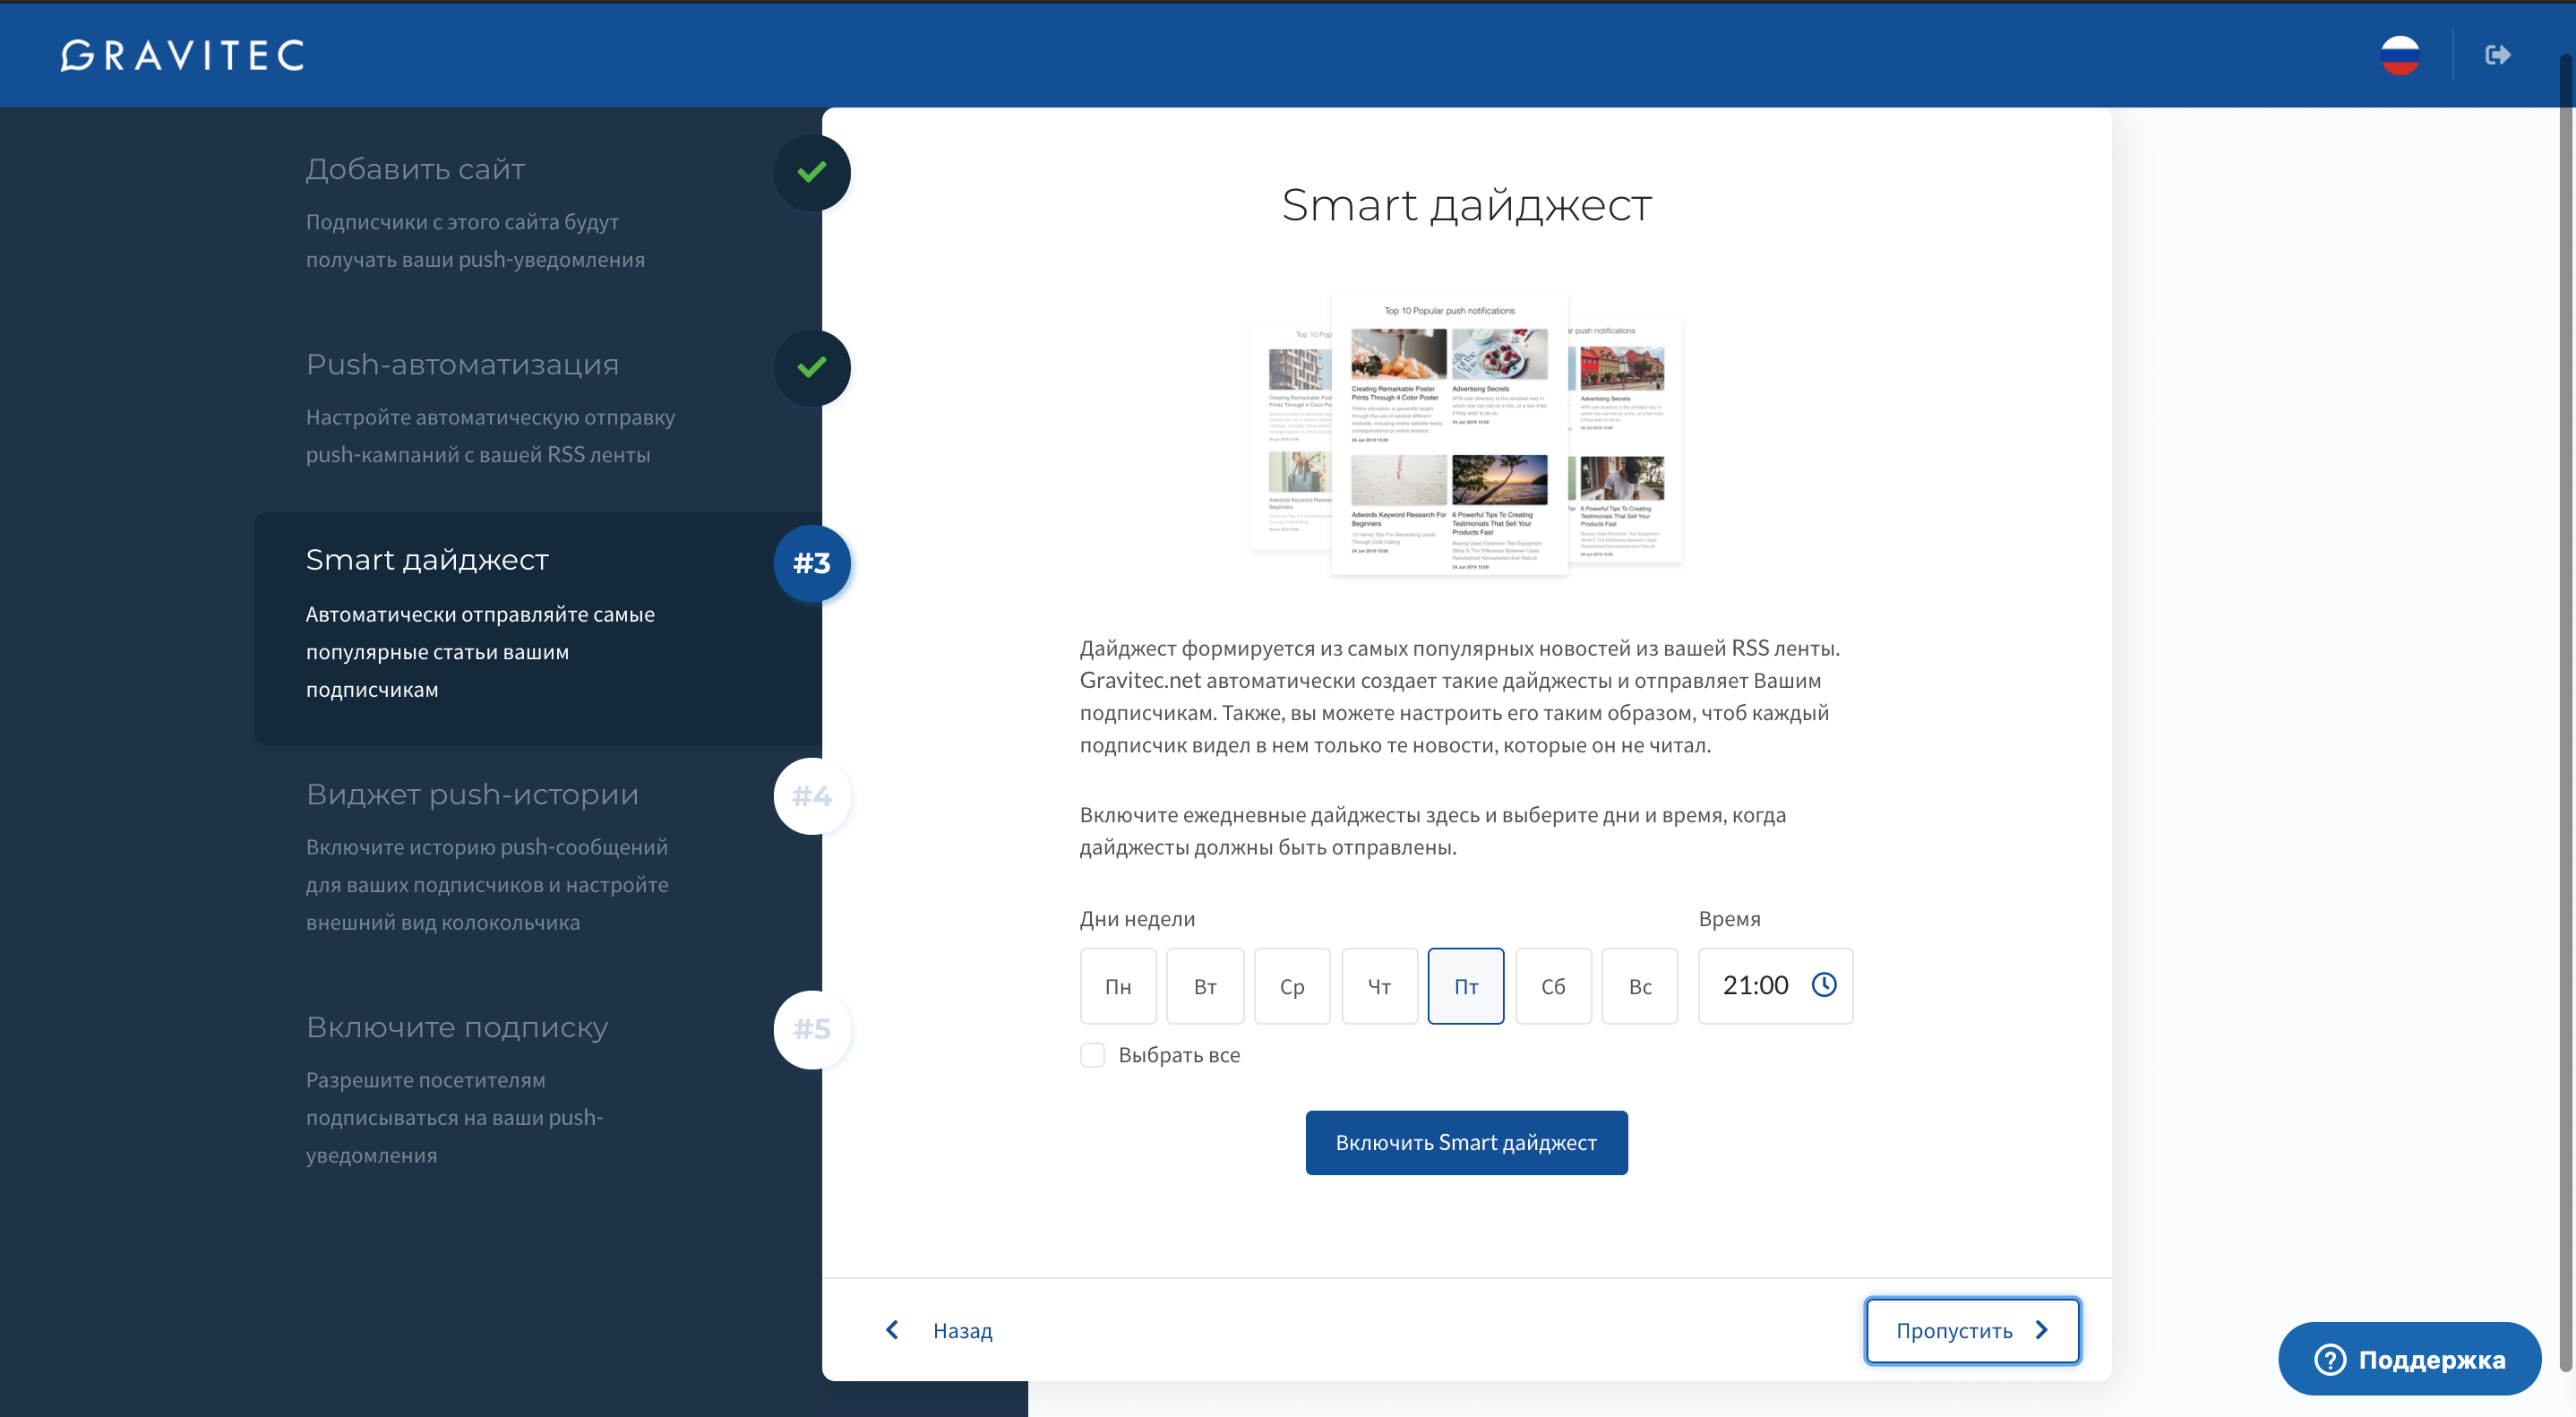Select the #3 step badge
Viewport: 2576px width, 1417px height.
pyautogui.click(x=812, y=563)
